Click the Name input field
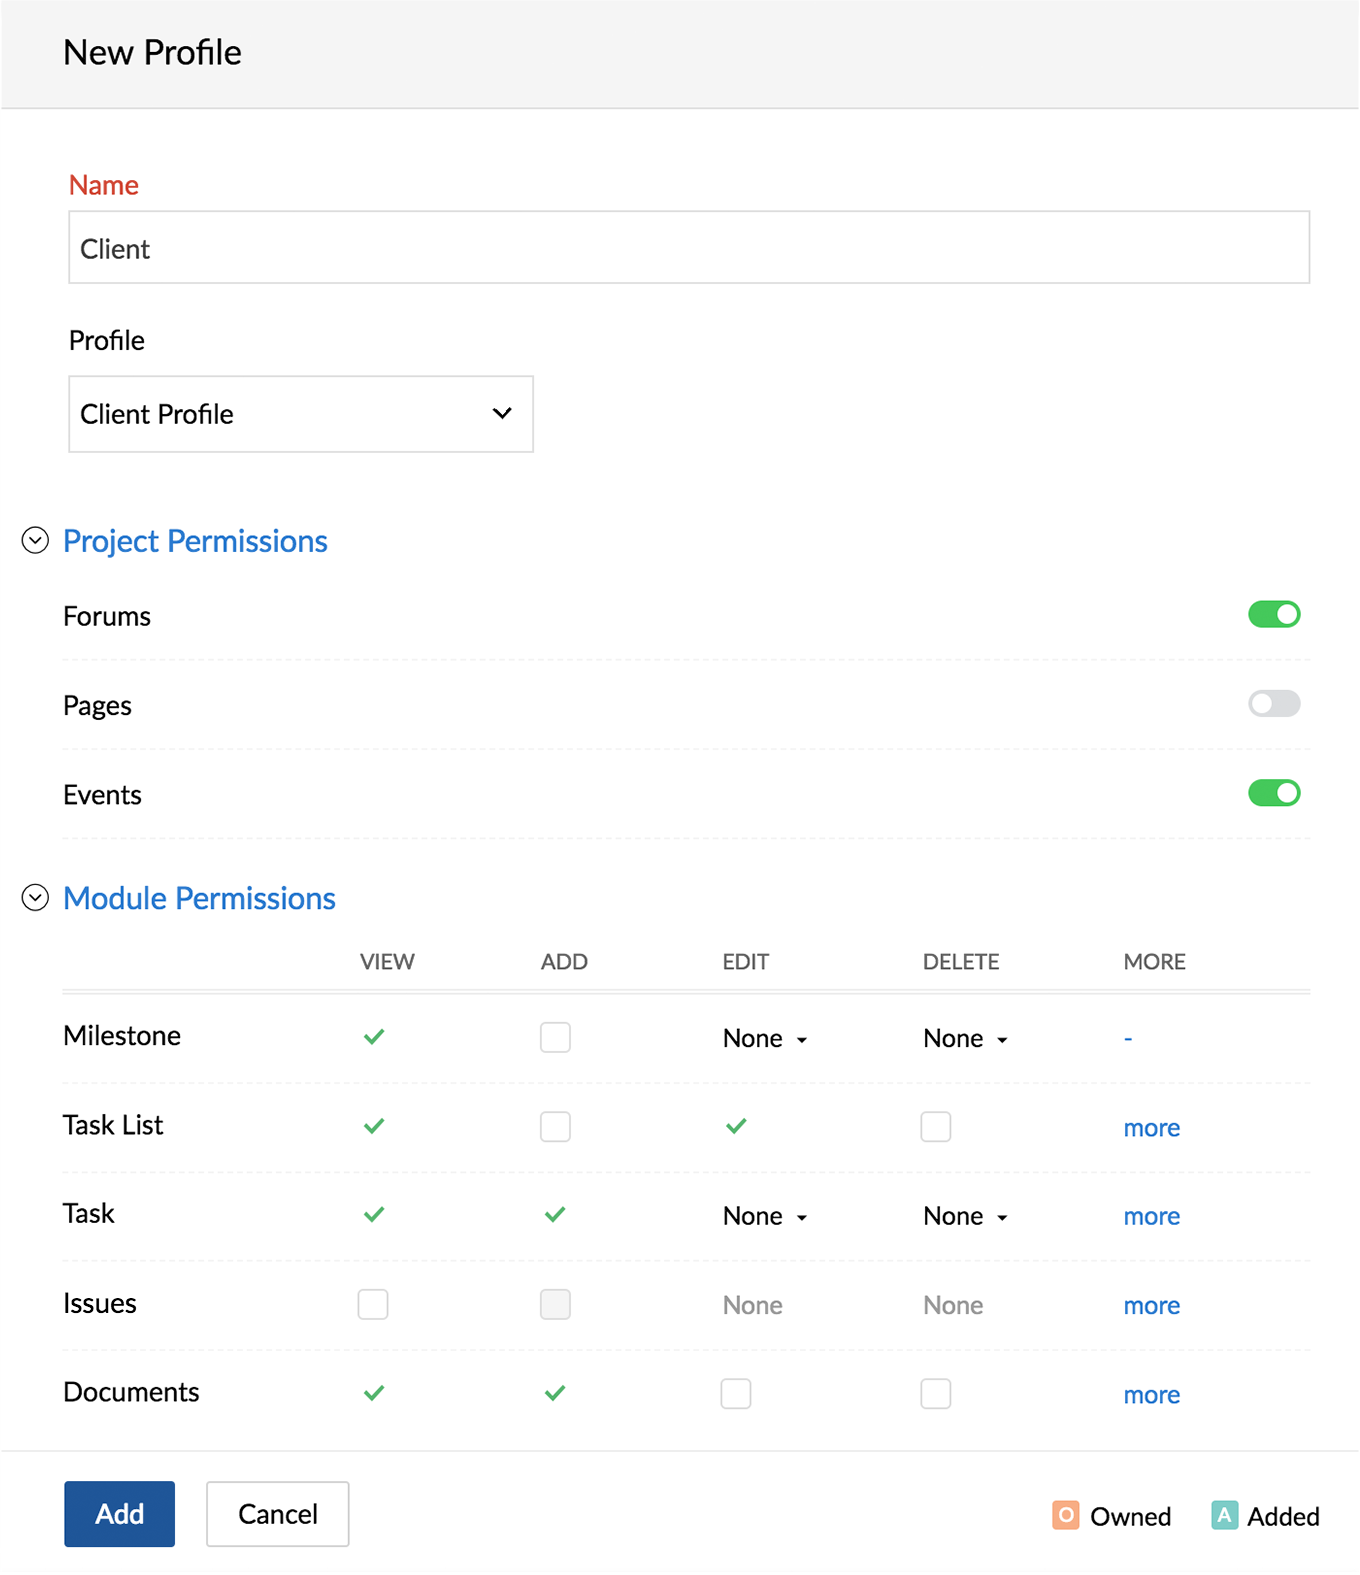 click(x=689, y=247)
